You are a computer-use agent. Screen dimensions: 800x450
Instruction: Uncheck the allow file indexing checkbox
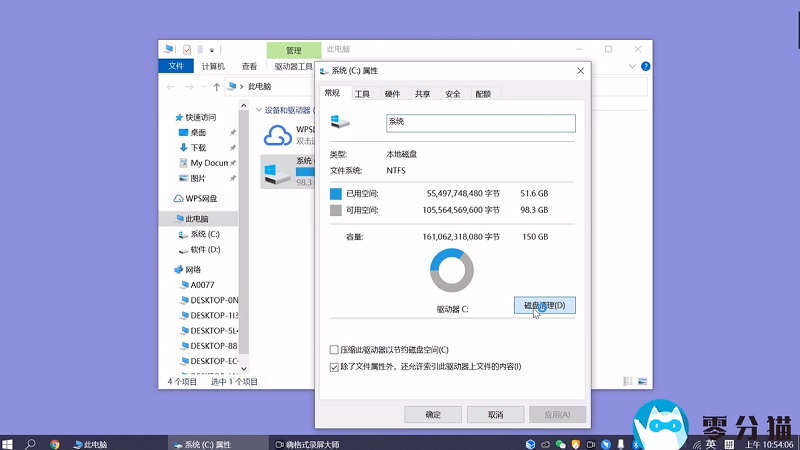[335, 367]
